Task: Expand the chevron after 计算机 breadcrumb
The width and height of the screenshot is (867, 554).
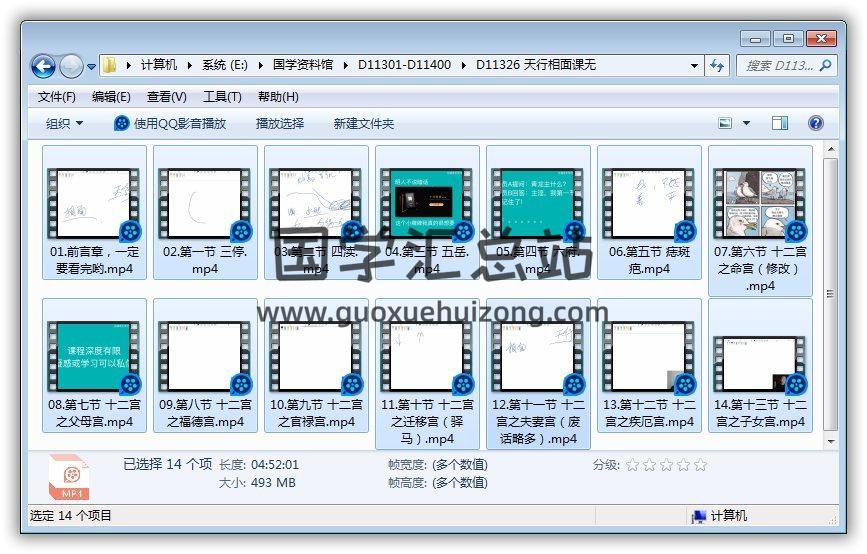Action: pos(190,65)
